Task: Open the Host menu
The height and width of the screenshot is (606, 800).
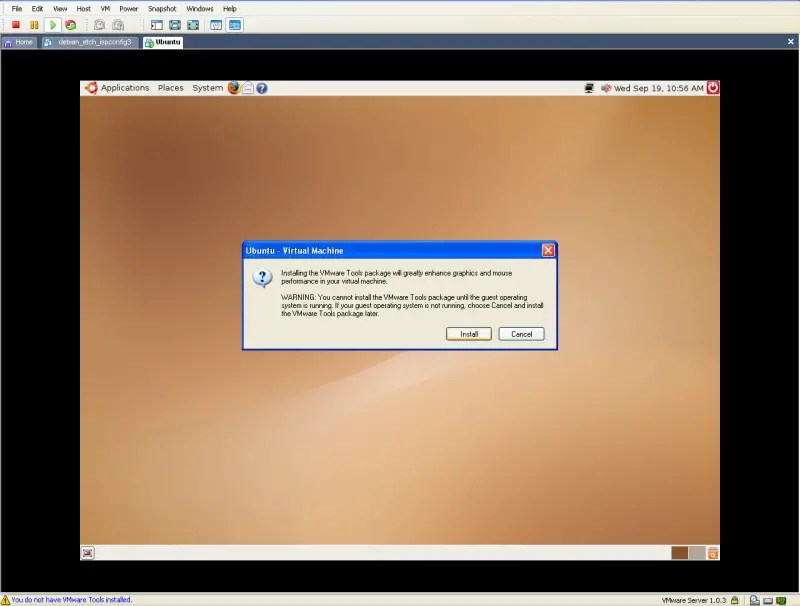Action: [83, 9]
